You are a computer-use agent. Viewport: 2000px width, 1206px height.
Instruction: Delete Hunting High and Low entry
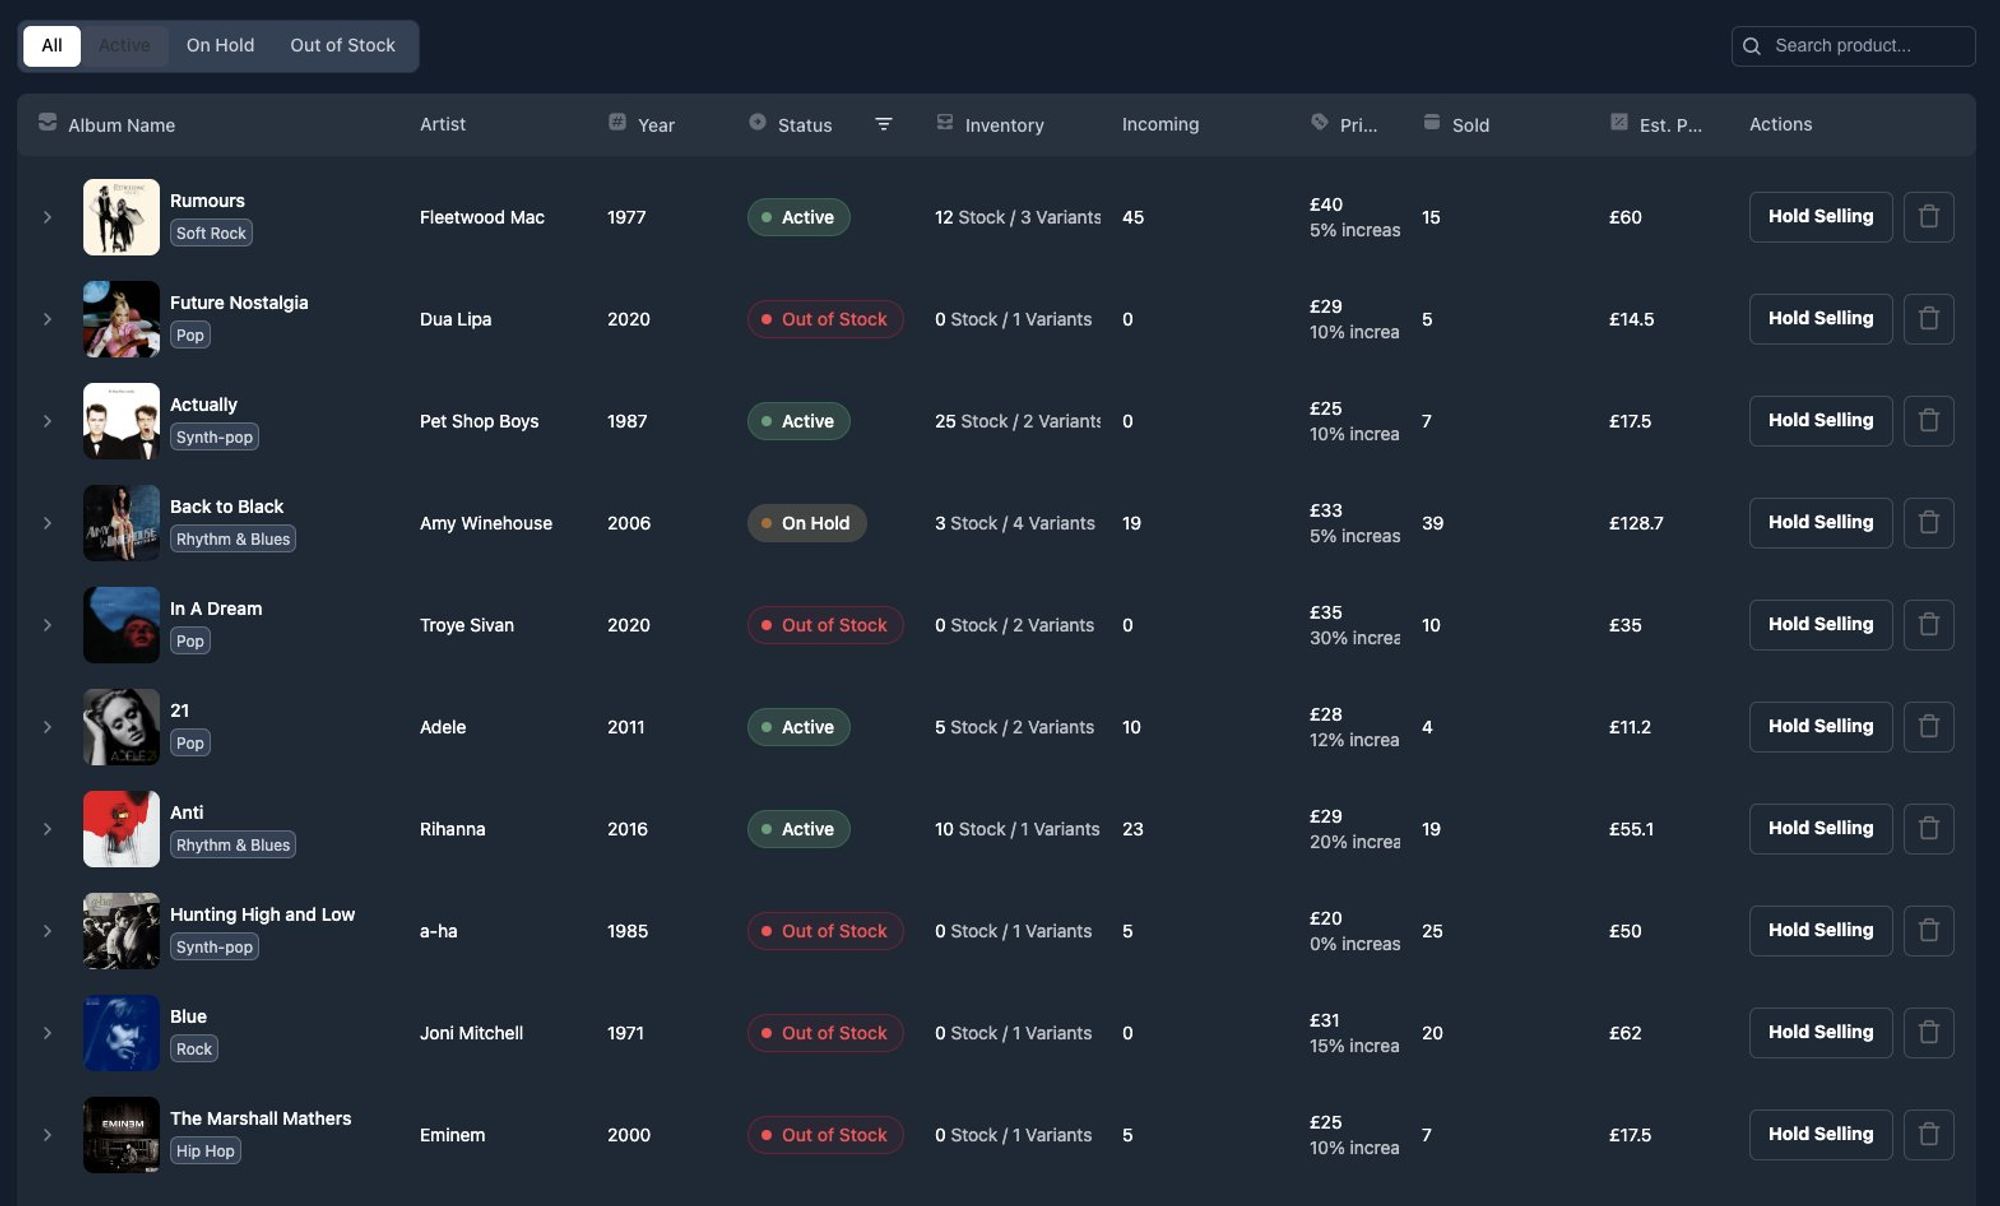point(1929,931)
